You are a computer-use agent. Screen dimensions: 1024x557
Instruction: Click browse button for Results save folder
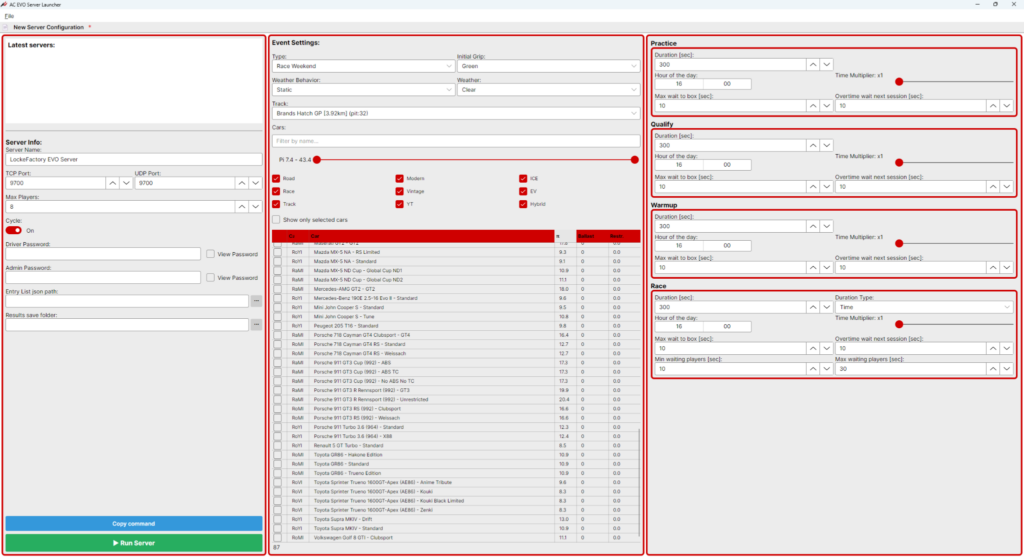click(256, 325)
